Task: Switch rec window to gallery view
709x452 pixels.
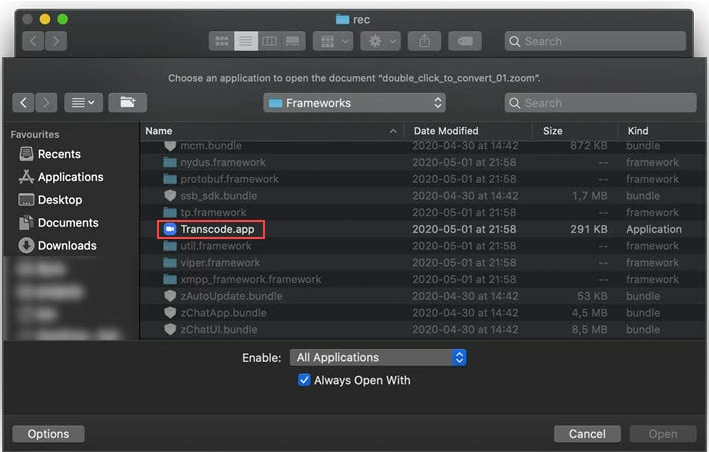Action: click(x=293, y=41)
